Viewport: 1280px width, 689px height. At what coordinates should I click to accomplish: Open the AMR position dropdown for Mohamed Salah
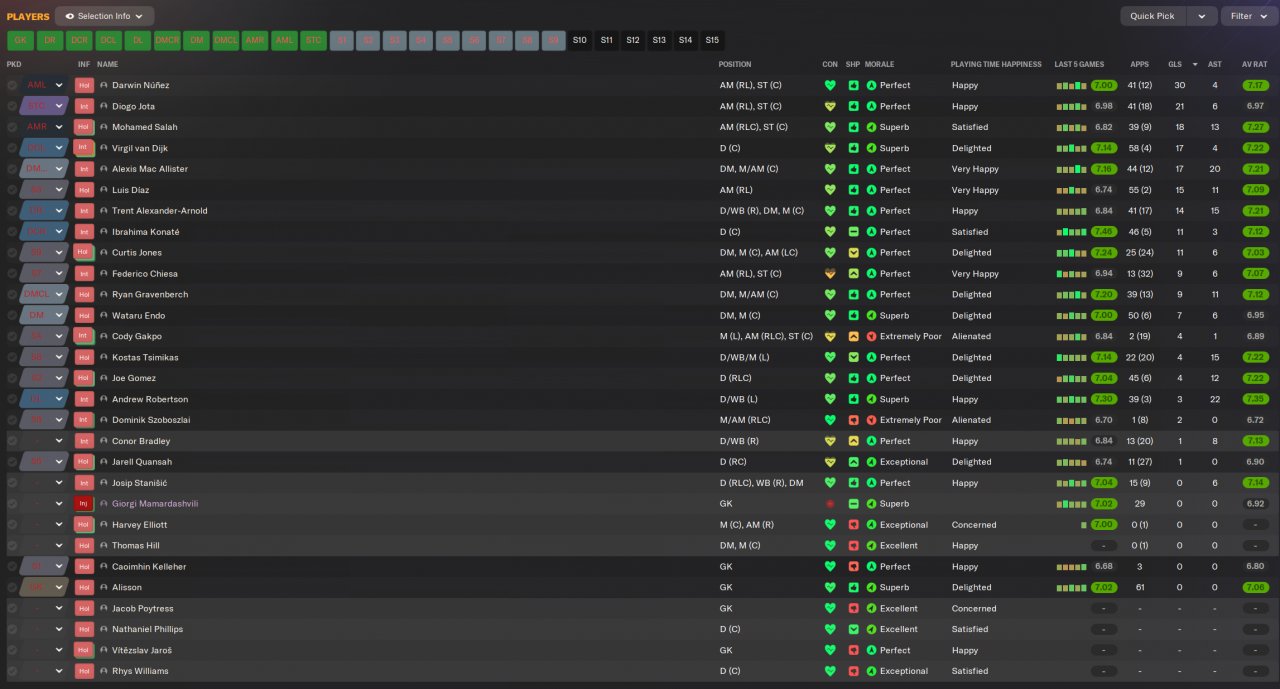pyautogui.click(x=44, y=127)
